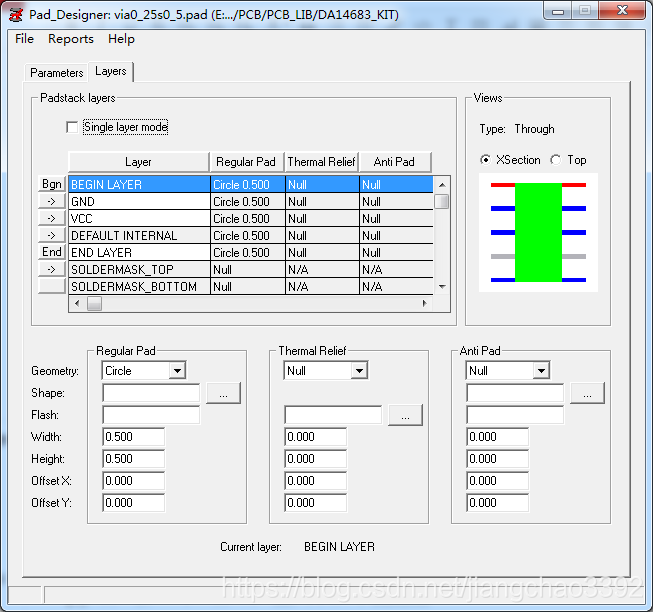
Task: Click the Anti Pad Shape browse button
Action: [x=587, y=393]
